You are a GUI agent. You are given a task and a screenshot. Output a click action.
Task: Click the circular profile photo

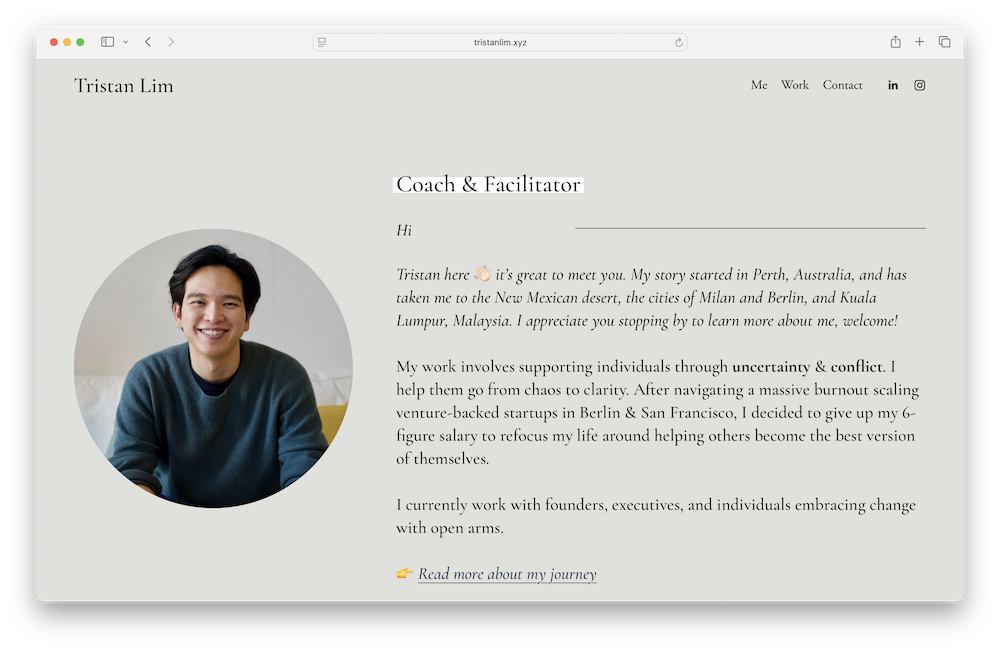coord(213,368)
